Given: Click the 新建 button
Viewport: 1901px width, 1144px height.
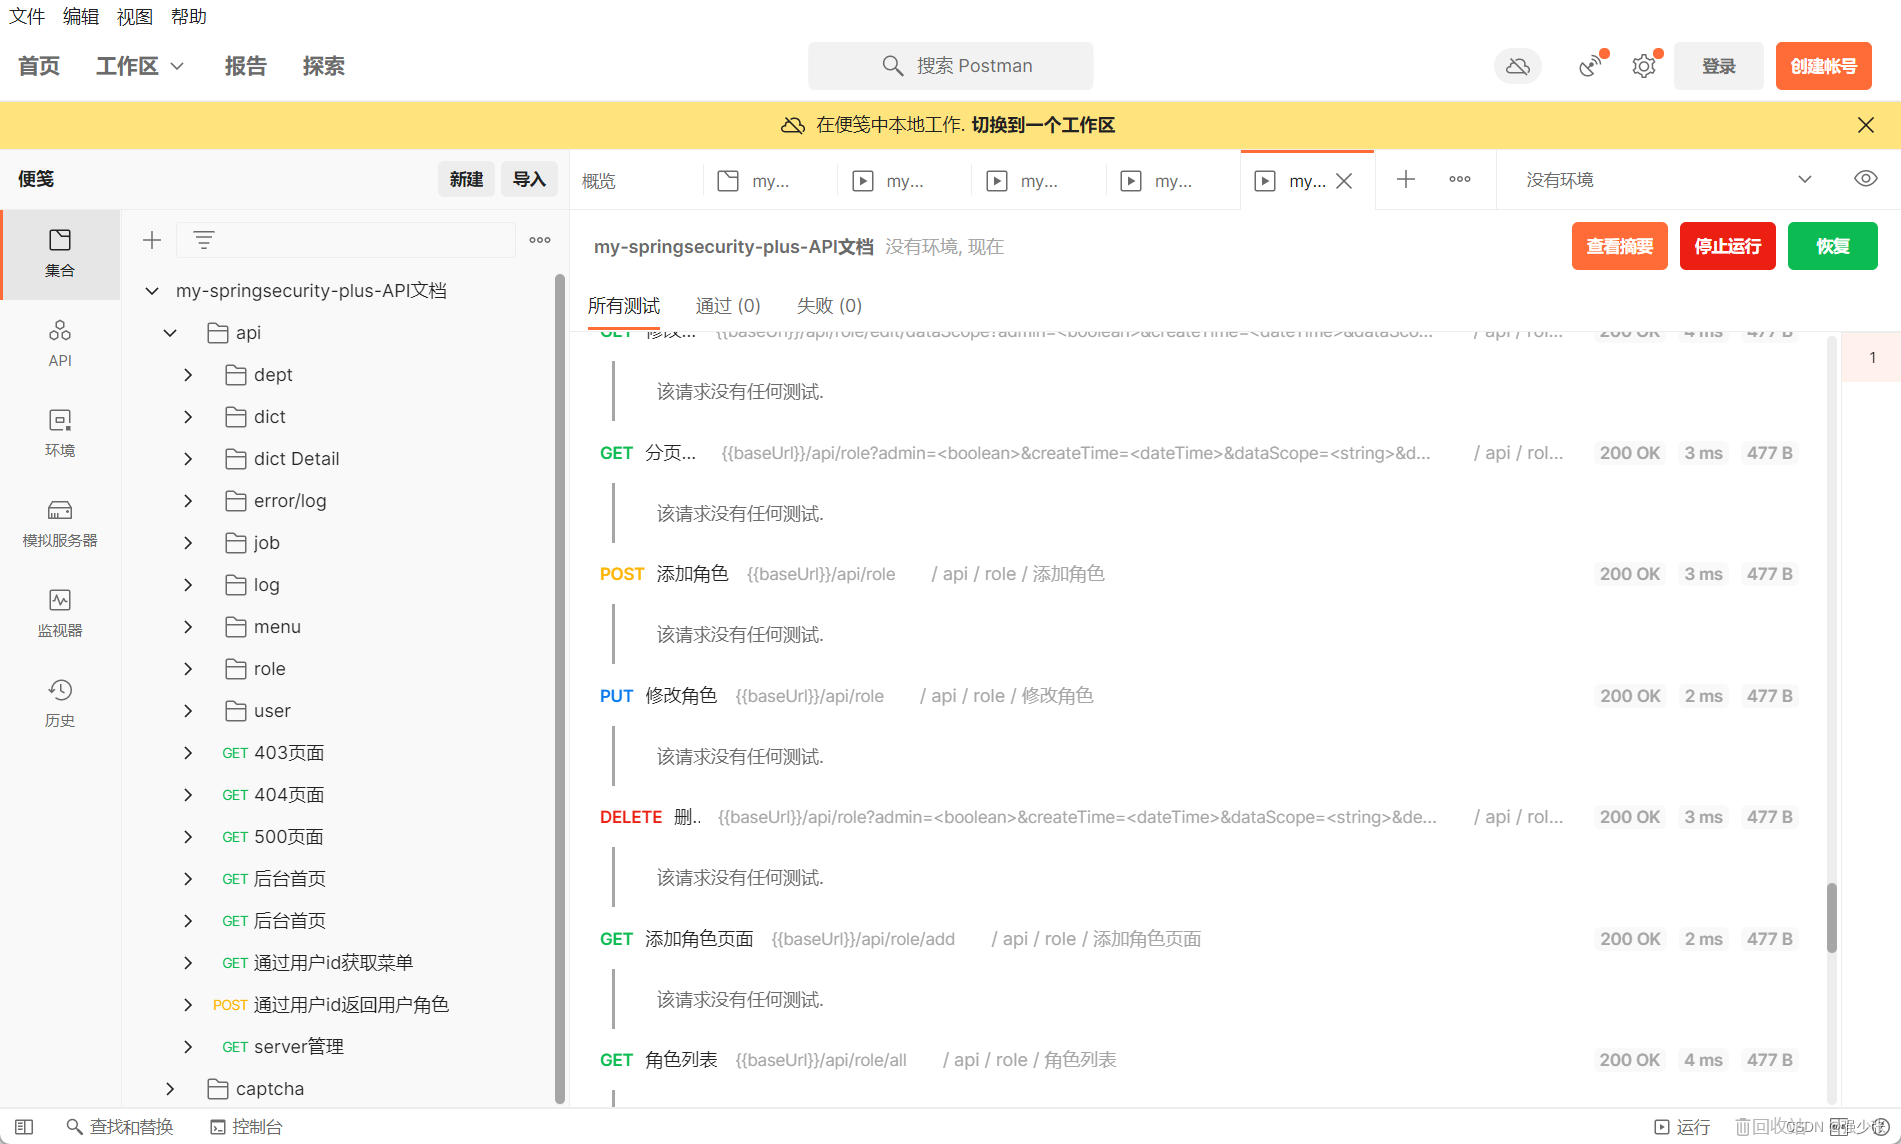Looking at the screenshot, I should coord(466,179).
